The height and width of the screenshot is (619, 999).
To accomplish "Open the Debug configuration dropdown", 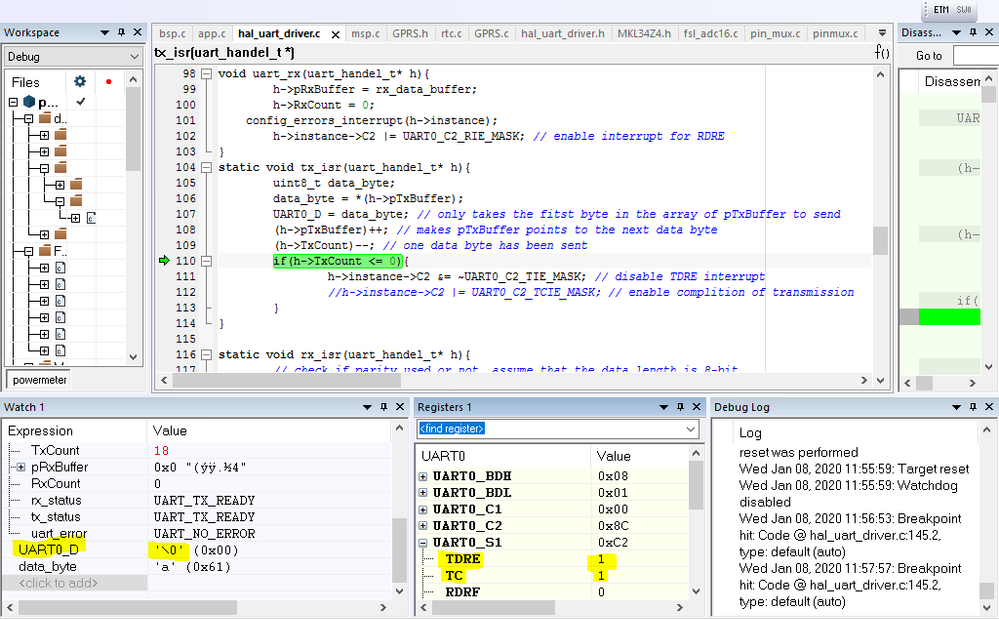I will [132, 57].
